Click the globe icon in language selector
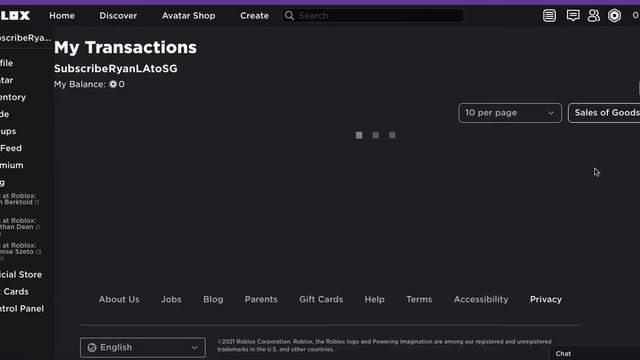The image size is (640, 360). click(92, 347)
